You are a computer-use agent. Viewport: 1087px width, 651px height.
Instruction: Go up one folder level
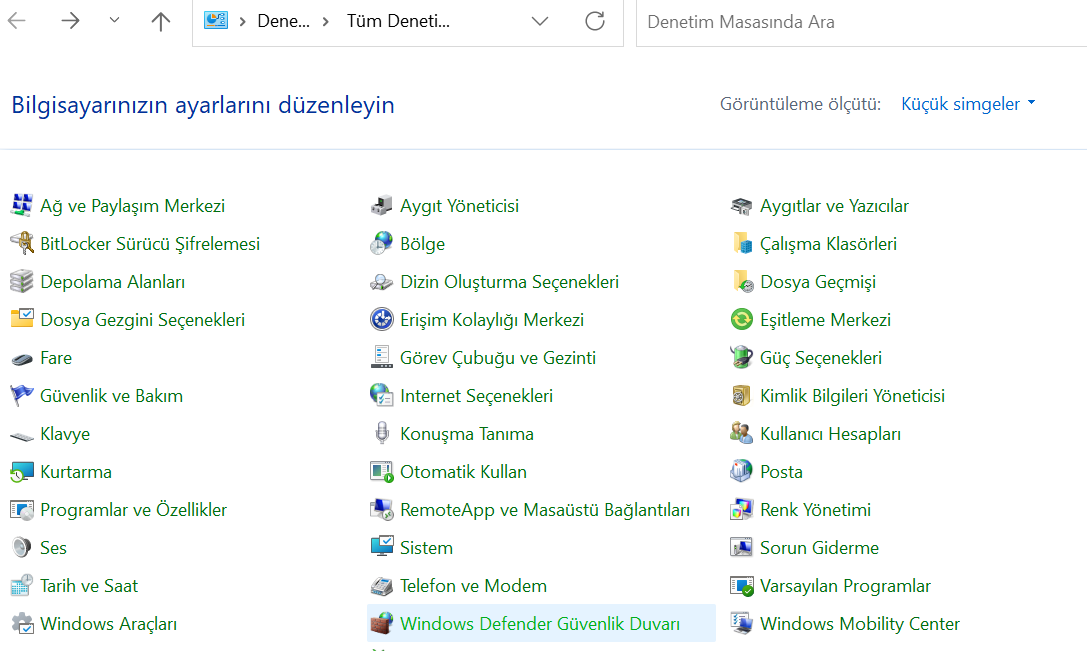(161, 22)
